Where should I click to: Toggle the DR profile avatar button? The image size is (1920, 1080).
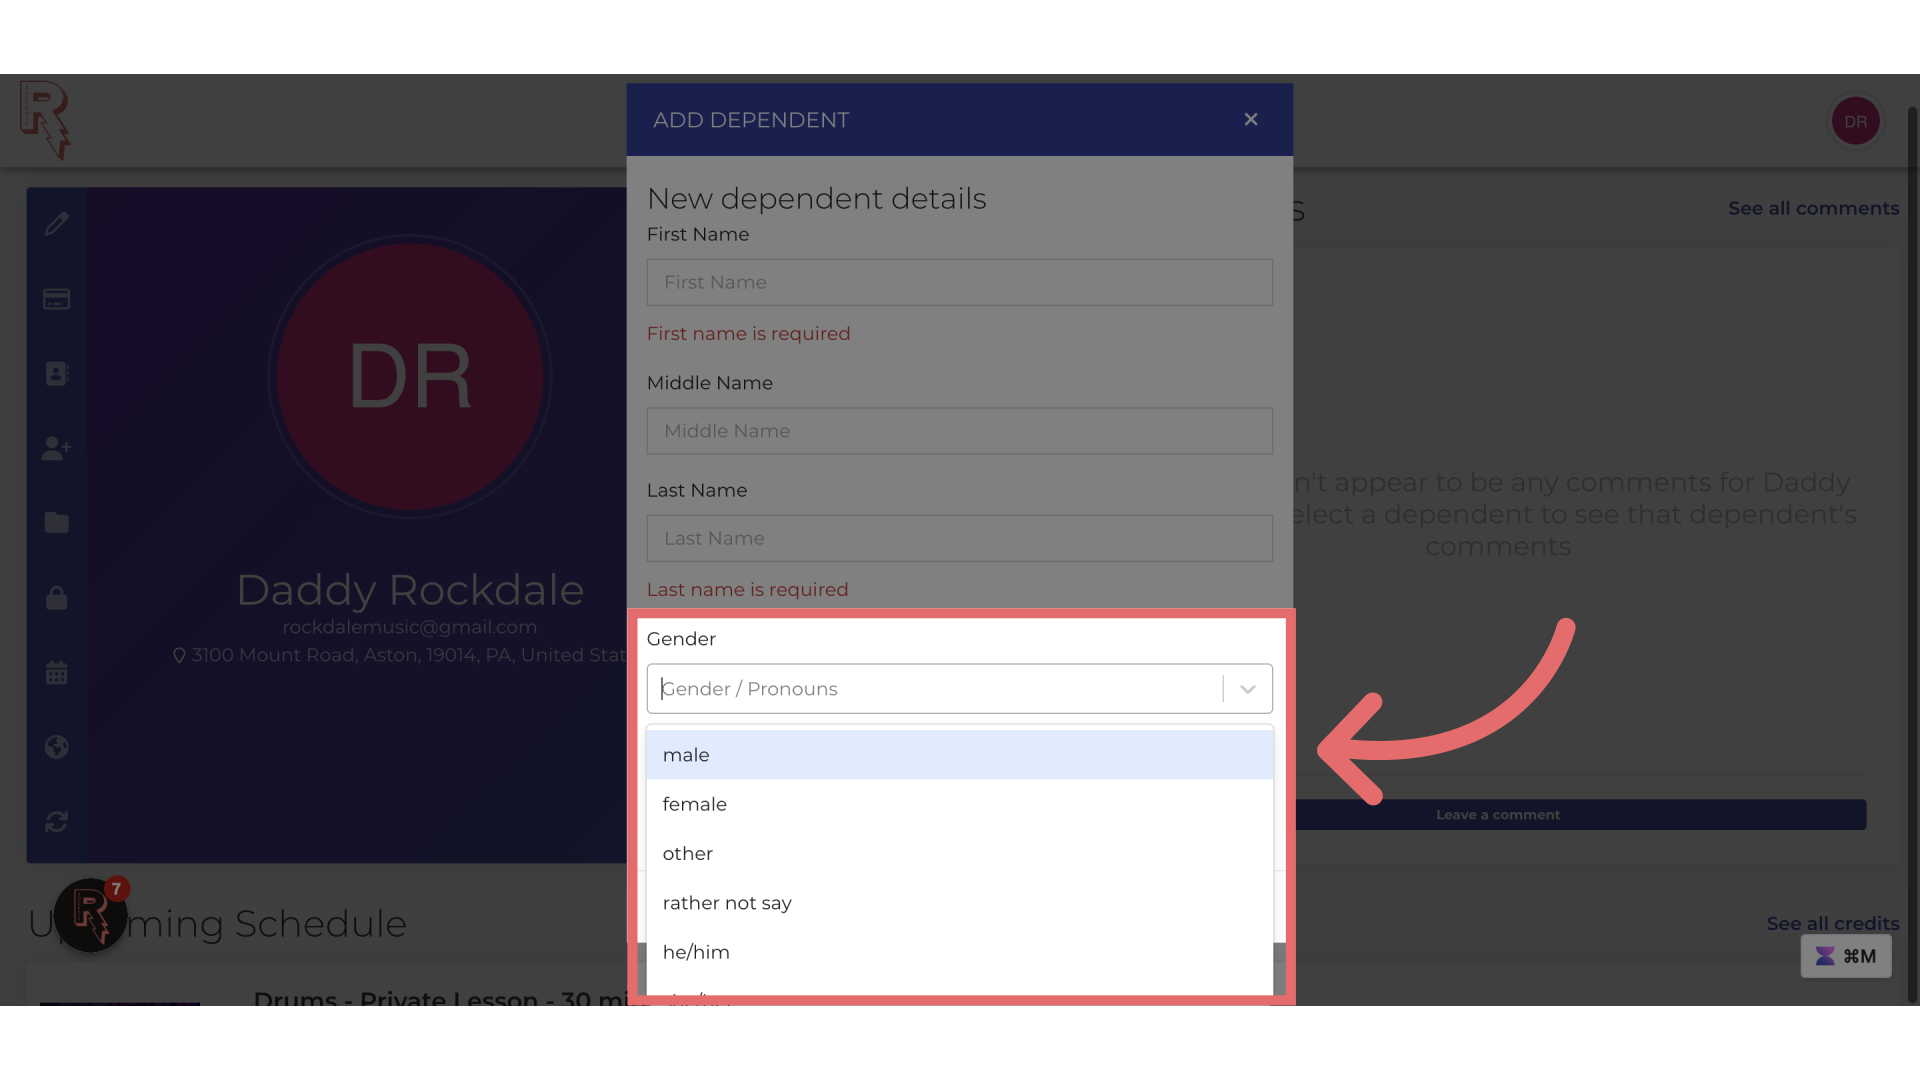coord(1855,120)
